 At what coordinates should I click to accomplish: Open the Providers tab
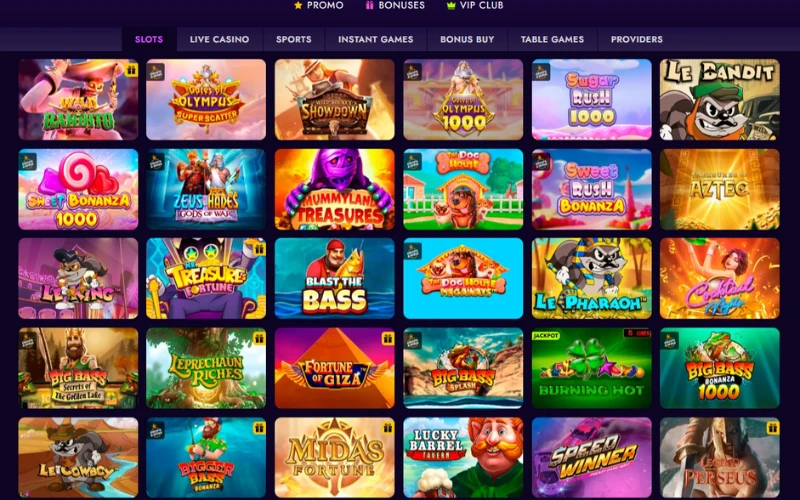[637, 39]
